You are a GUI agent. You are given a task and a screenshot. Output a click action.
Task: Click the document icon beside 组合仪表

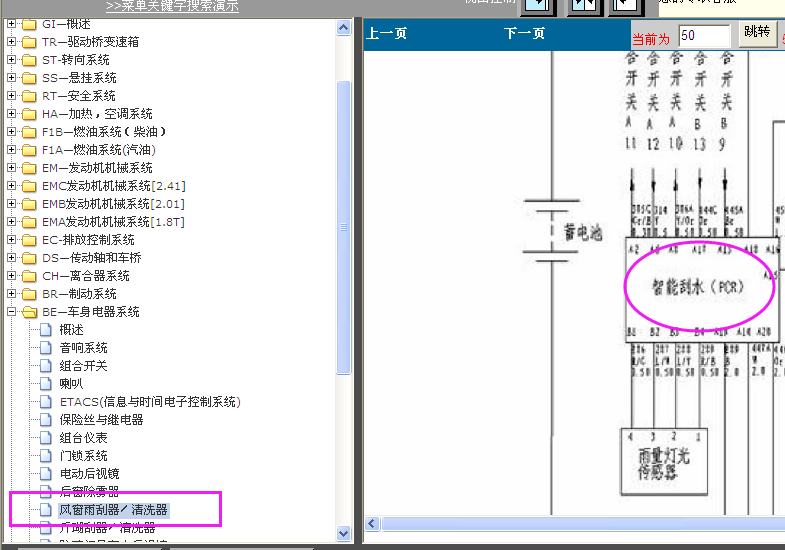[x=46, y=438]
